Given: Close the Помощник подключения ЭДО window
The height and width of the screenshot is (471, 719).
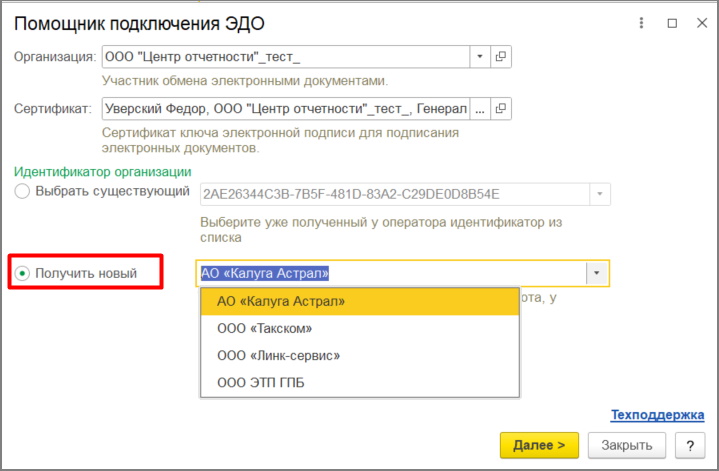Looking at the screenshot, I should (702, 23).
